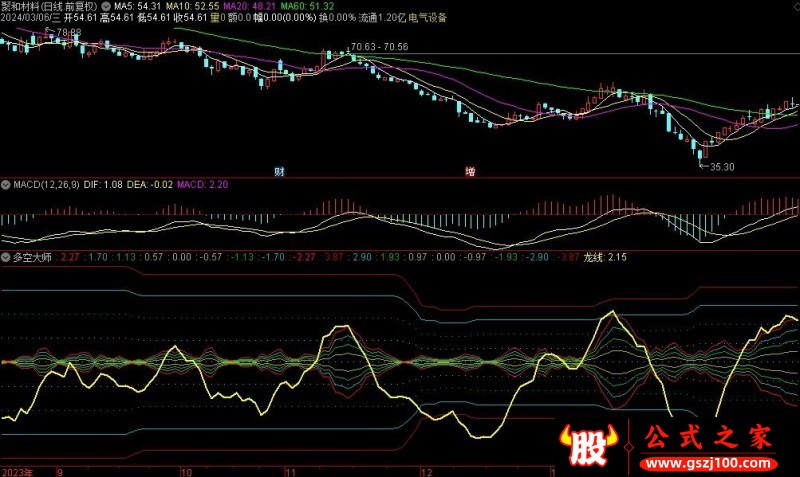Click the 78.88 high price arrow label
The width and height of the screenshot is (800, 477).
click(x=65, y=33)
